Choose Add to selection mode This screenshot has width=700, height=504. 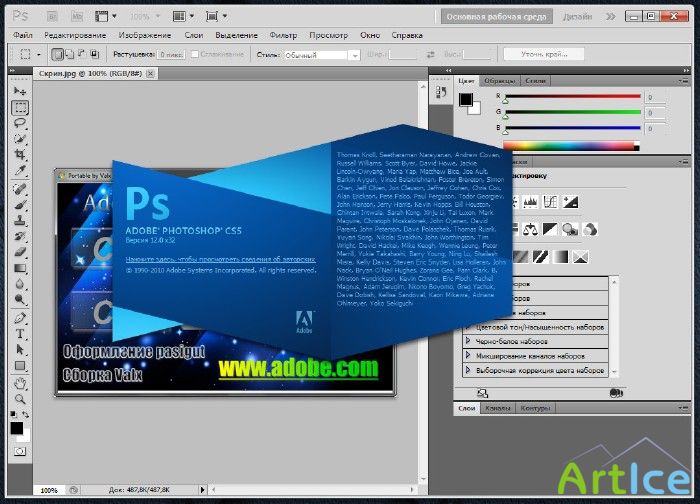70,54
